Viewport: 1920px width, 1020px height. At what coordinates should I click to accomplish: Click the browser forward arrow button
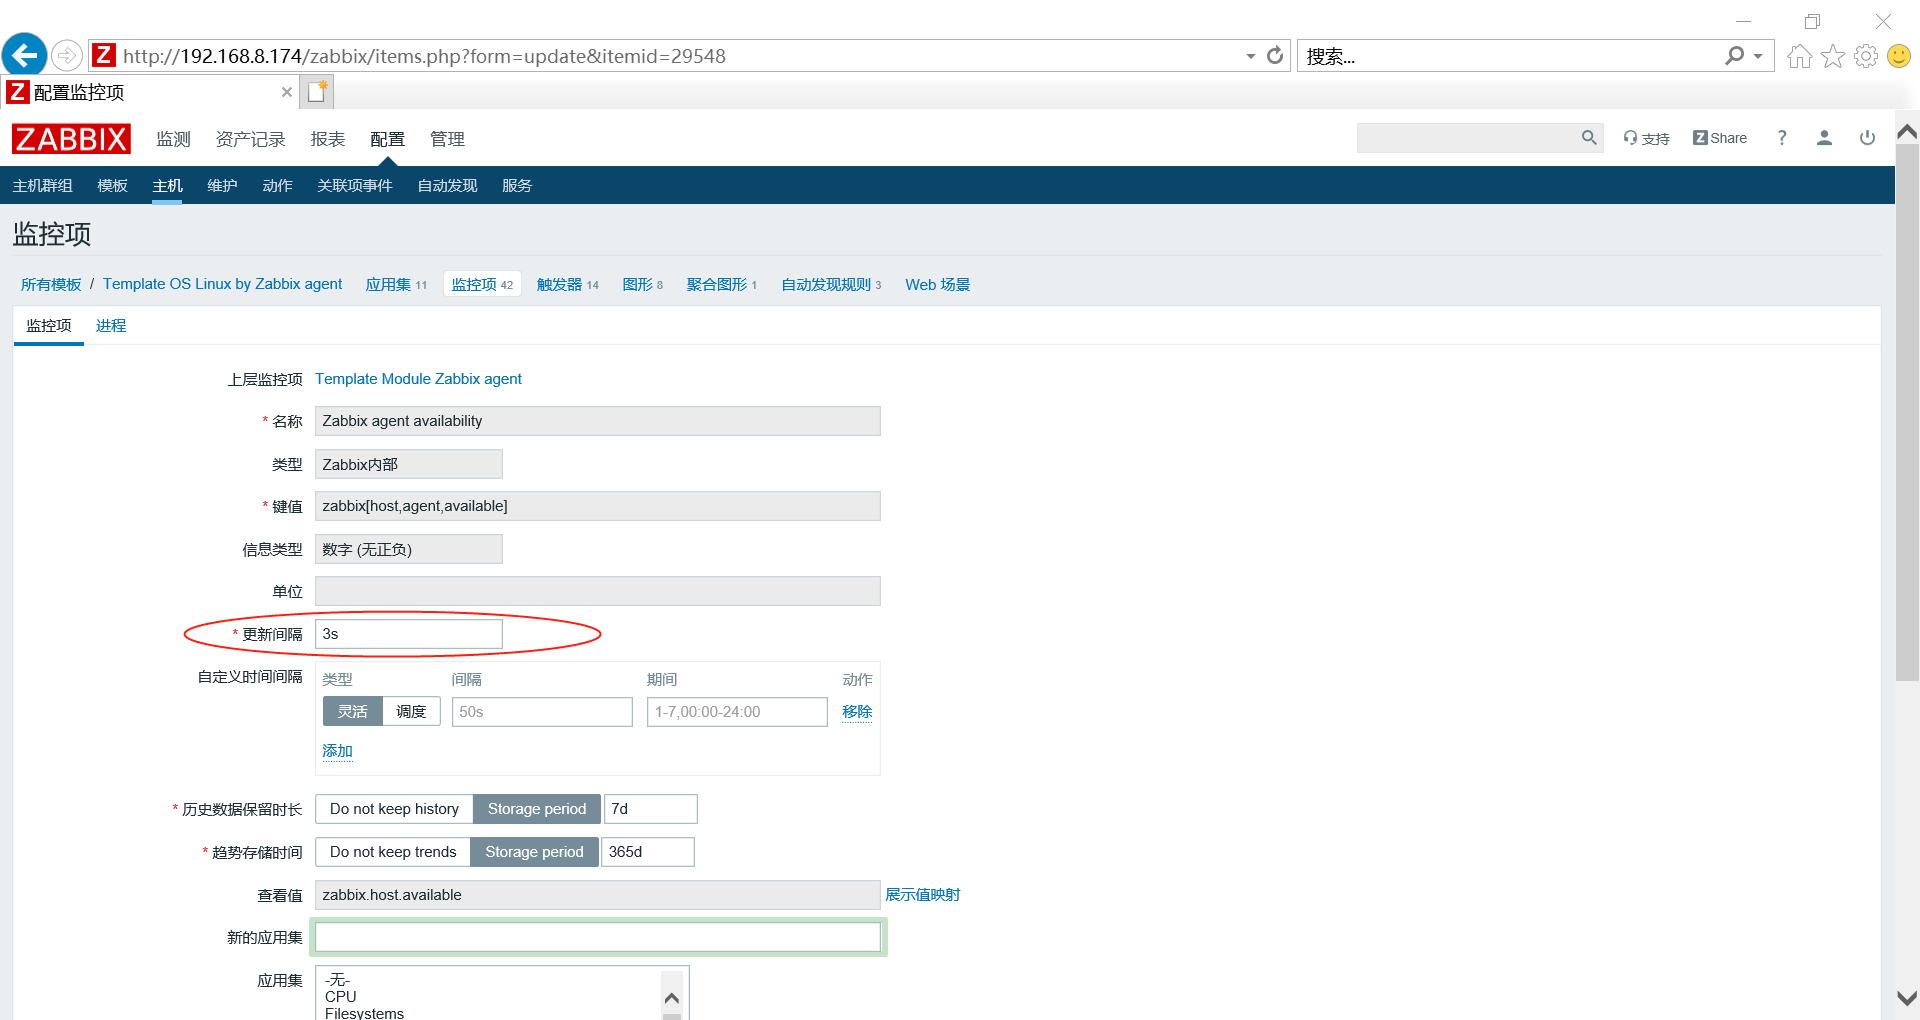[67, 55]
